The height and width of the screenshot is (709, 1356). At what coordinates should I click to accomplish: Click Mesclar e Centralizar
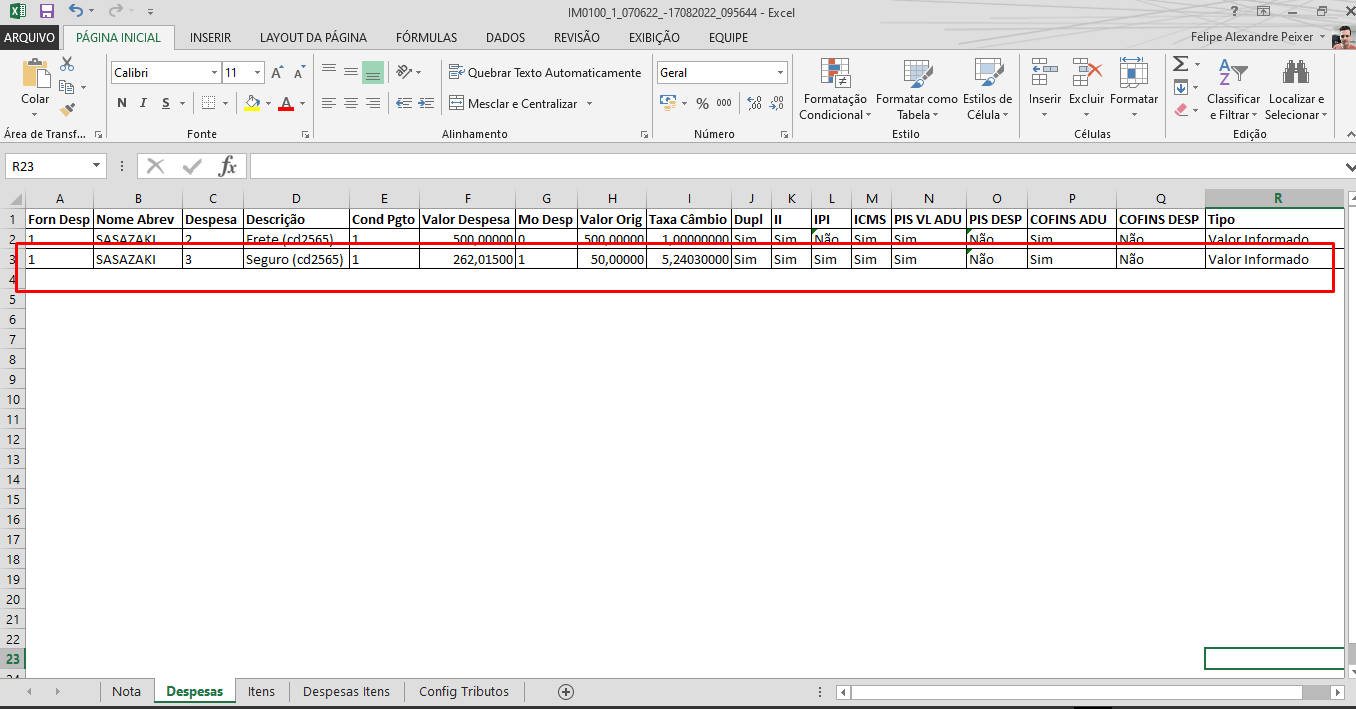pos(513,103)
